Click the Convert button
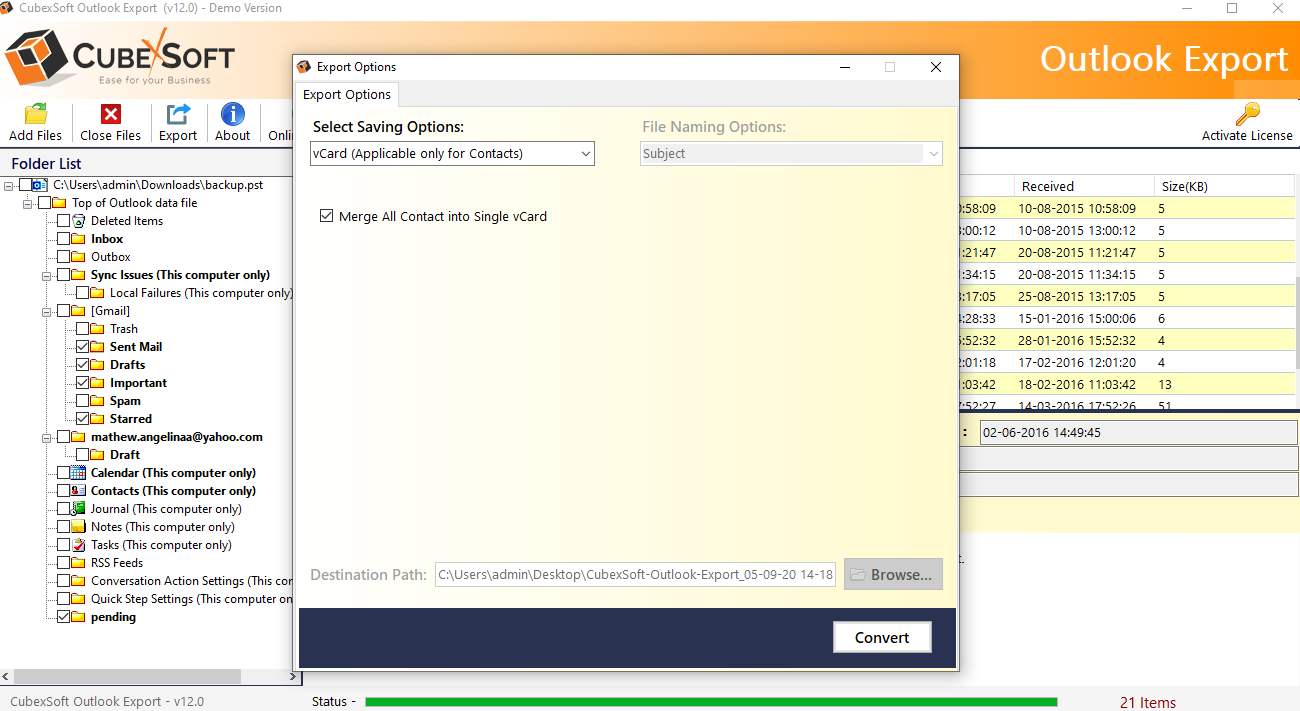Image resolution: width=1300 pixels, height=711 pixels. (x=882, y=638)
